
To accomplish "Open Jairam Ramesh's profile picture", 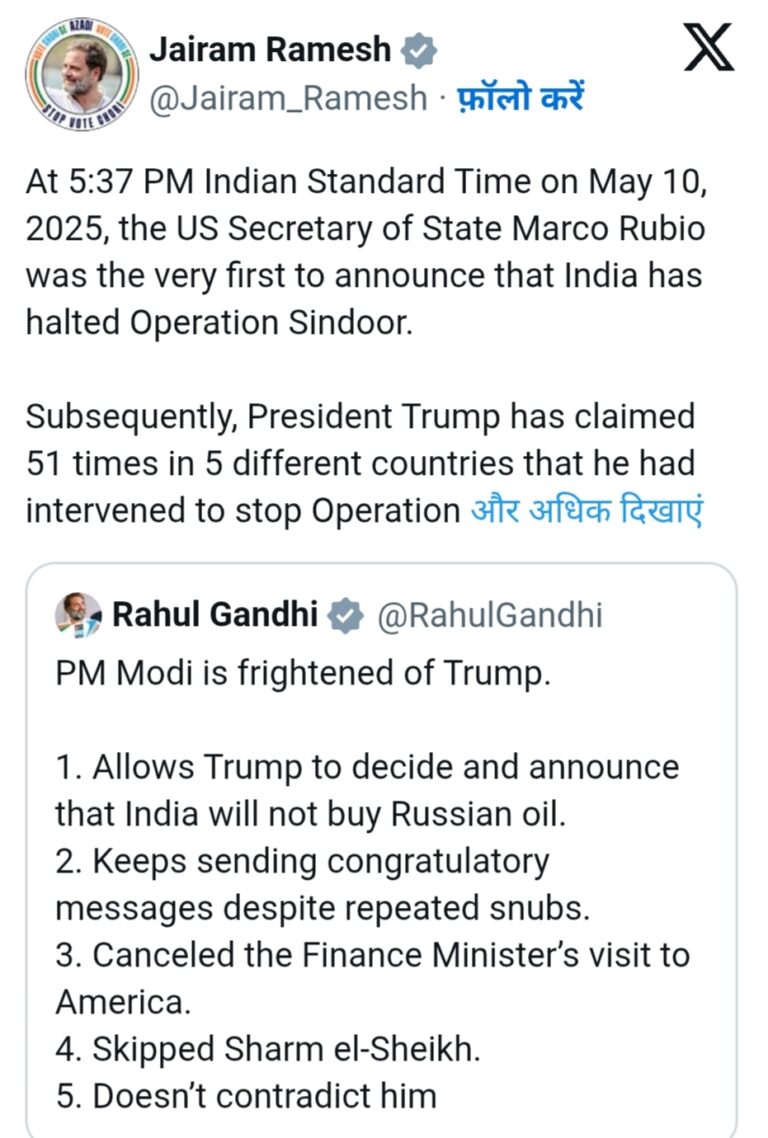I will [x=77, y=73].
